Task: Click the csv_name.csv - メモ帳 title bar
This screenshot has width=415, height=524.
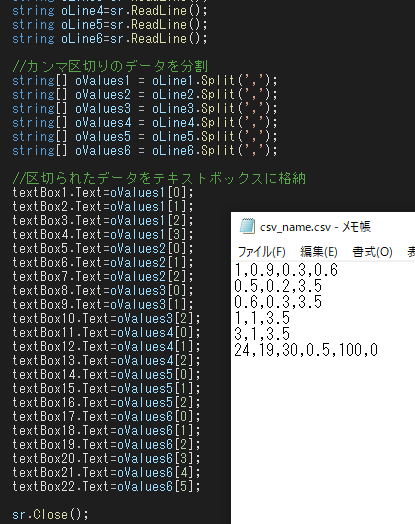Action: point(323,227)
